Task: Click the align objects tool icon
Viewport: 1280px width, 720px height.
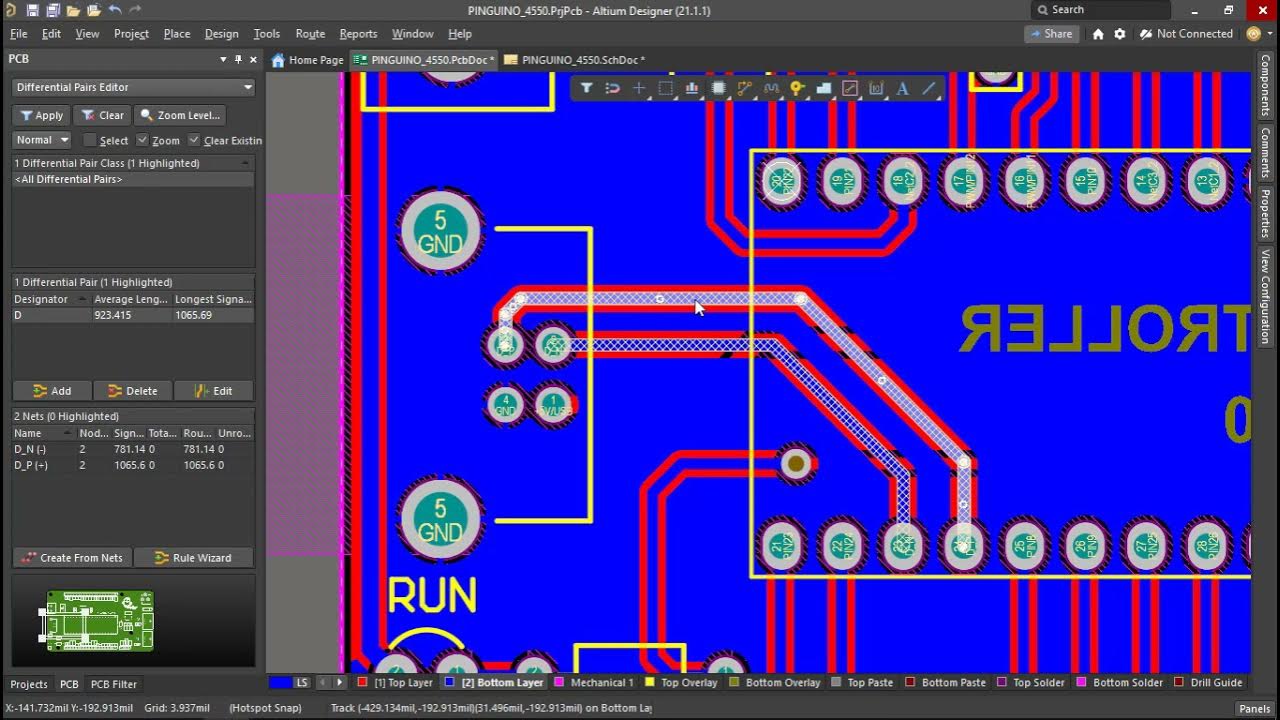Action: tap(692, 88)
